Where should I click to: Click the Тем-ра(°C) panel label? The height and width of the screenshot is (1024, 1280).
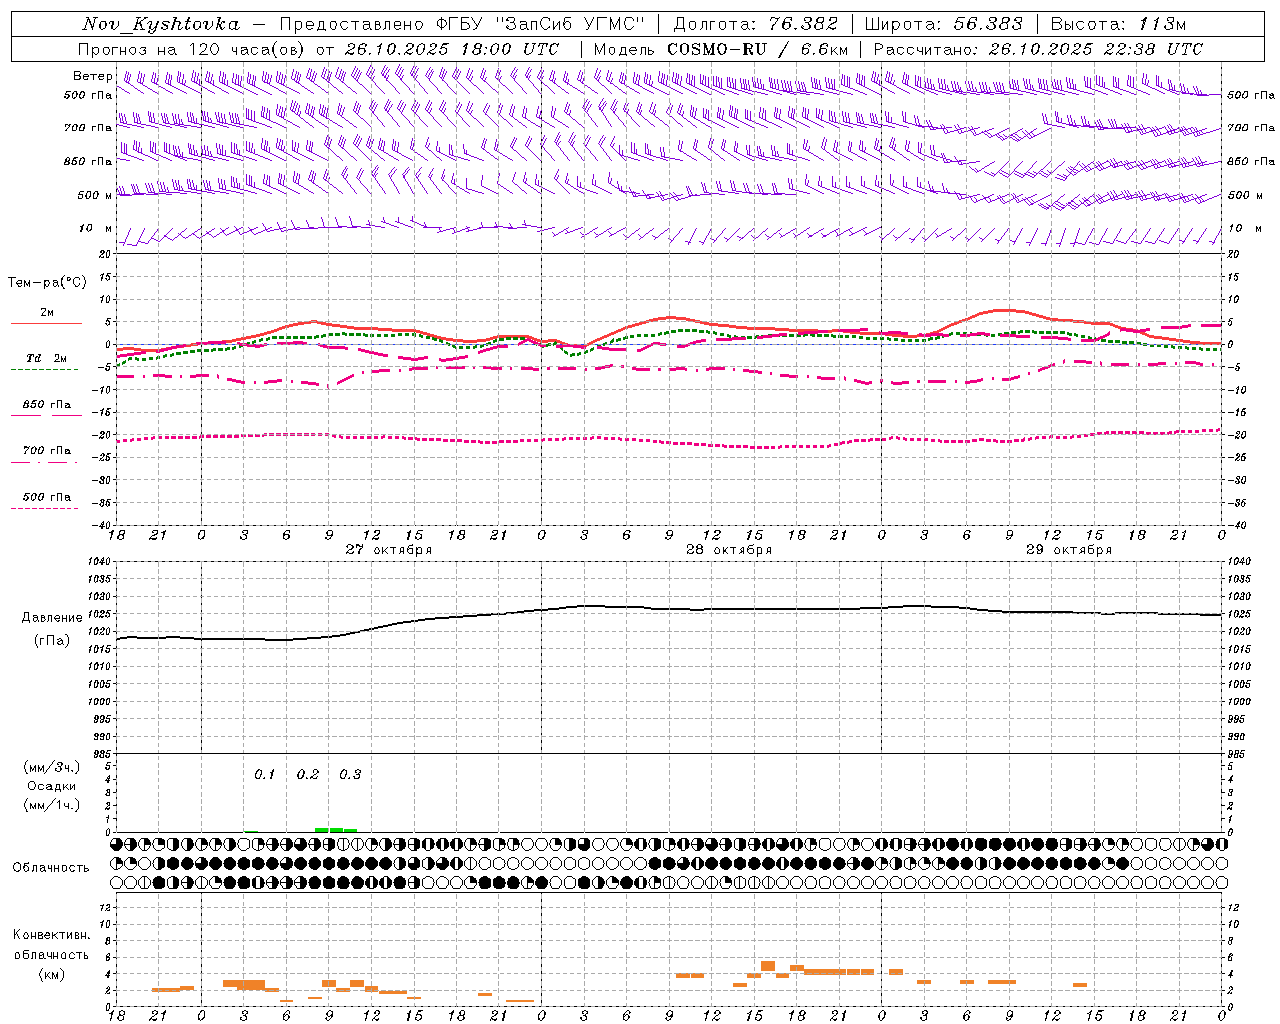(x=47, y=283)
